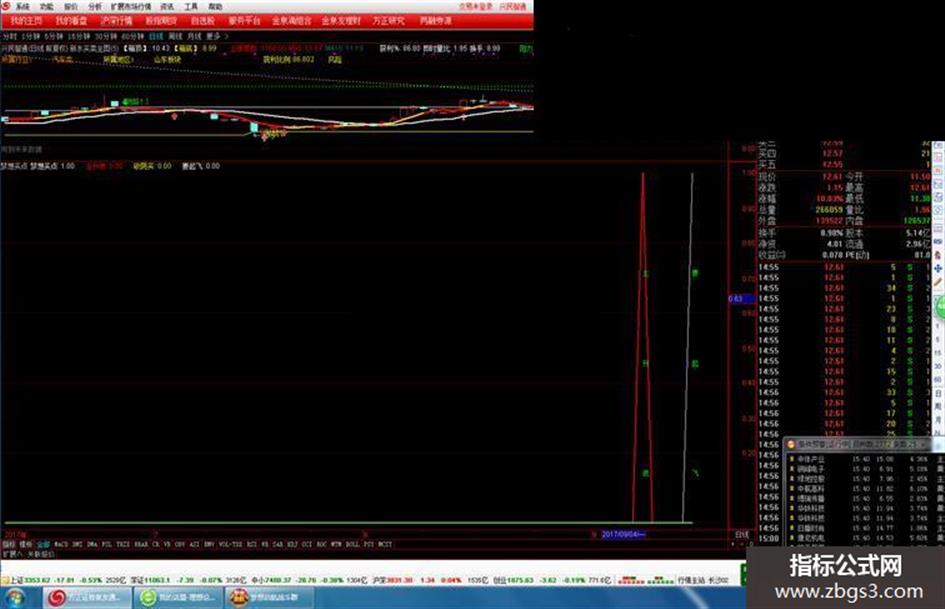Select the 日线 period tab
Viewport: 945px width, 609px height.
(156, 36)
